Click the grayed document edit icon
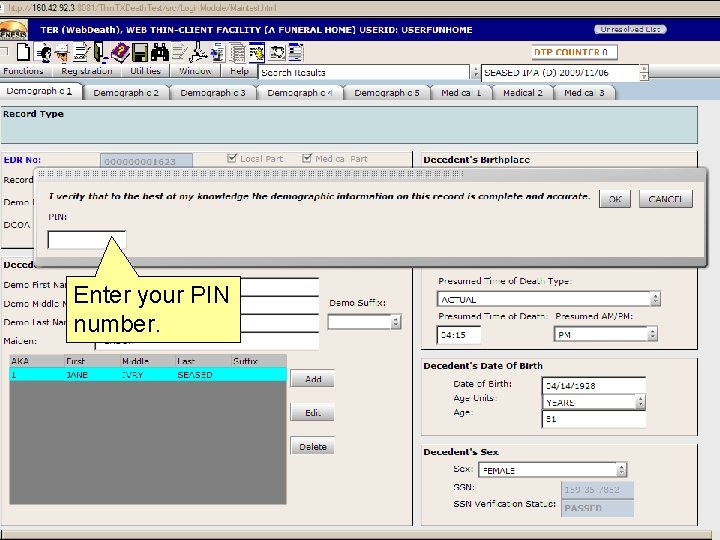The width and height of the screenshot is (720, 540). tap(179, 53)
